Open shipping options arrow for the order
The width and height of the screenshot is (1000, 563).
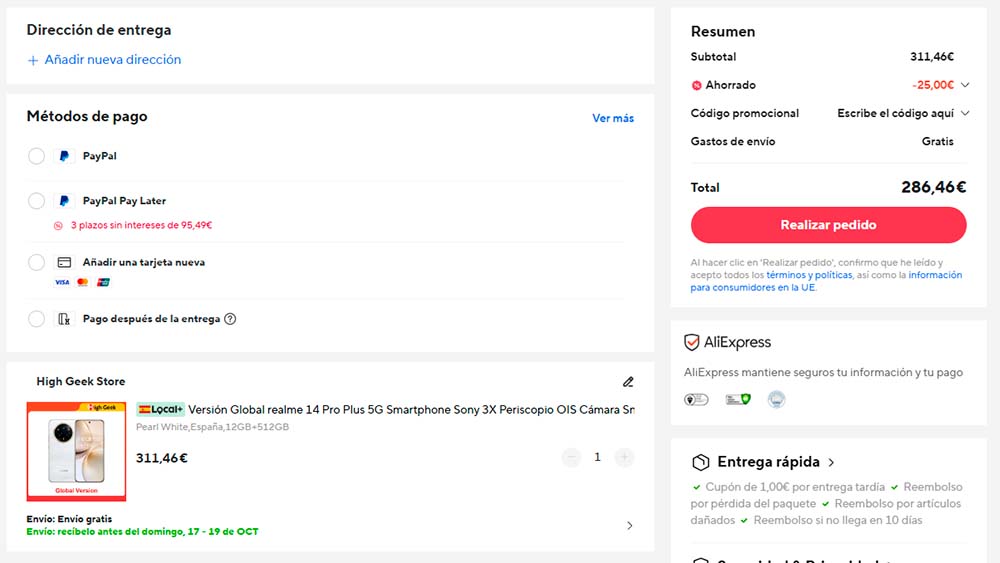click(x=629, y=525)
